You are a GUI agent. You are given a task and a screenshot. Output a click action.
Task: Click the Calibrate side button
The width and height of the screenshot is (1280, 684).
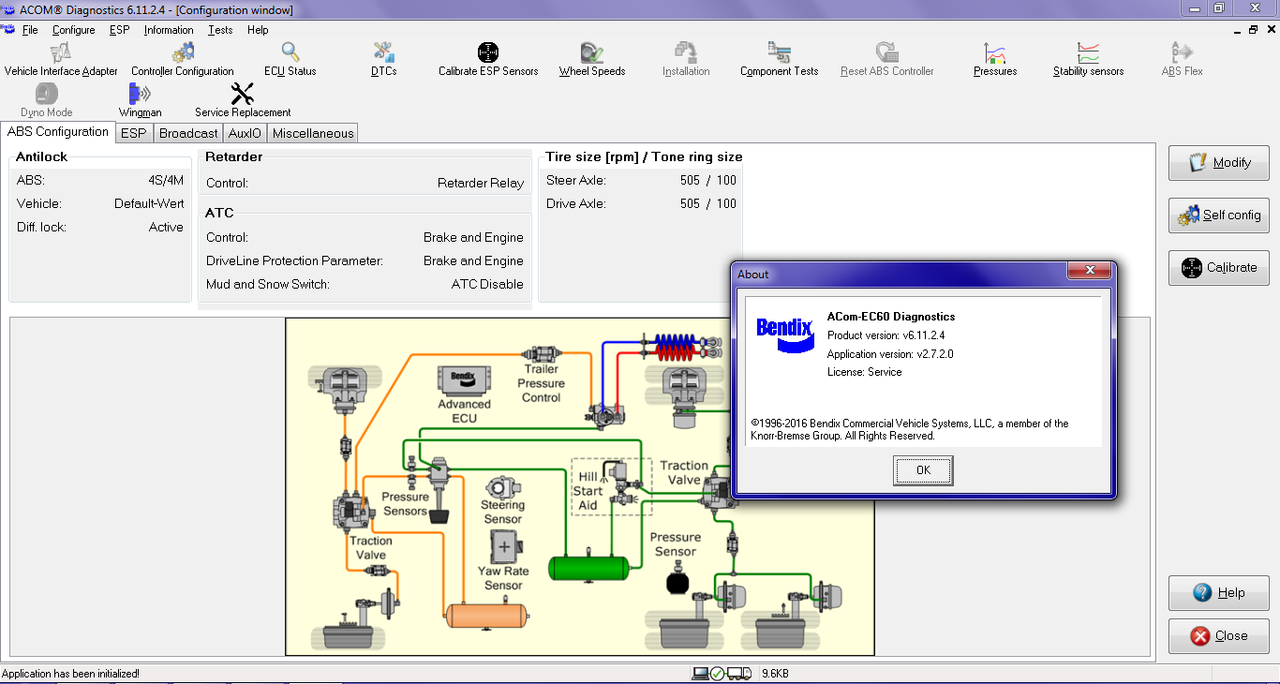(1219, 267)
